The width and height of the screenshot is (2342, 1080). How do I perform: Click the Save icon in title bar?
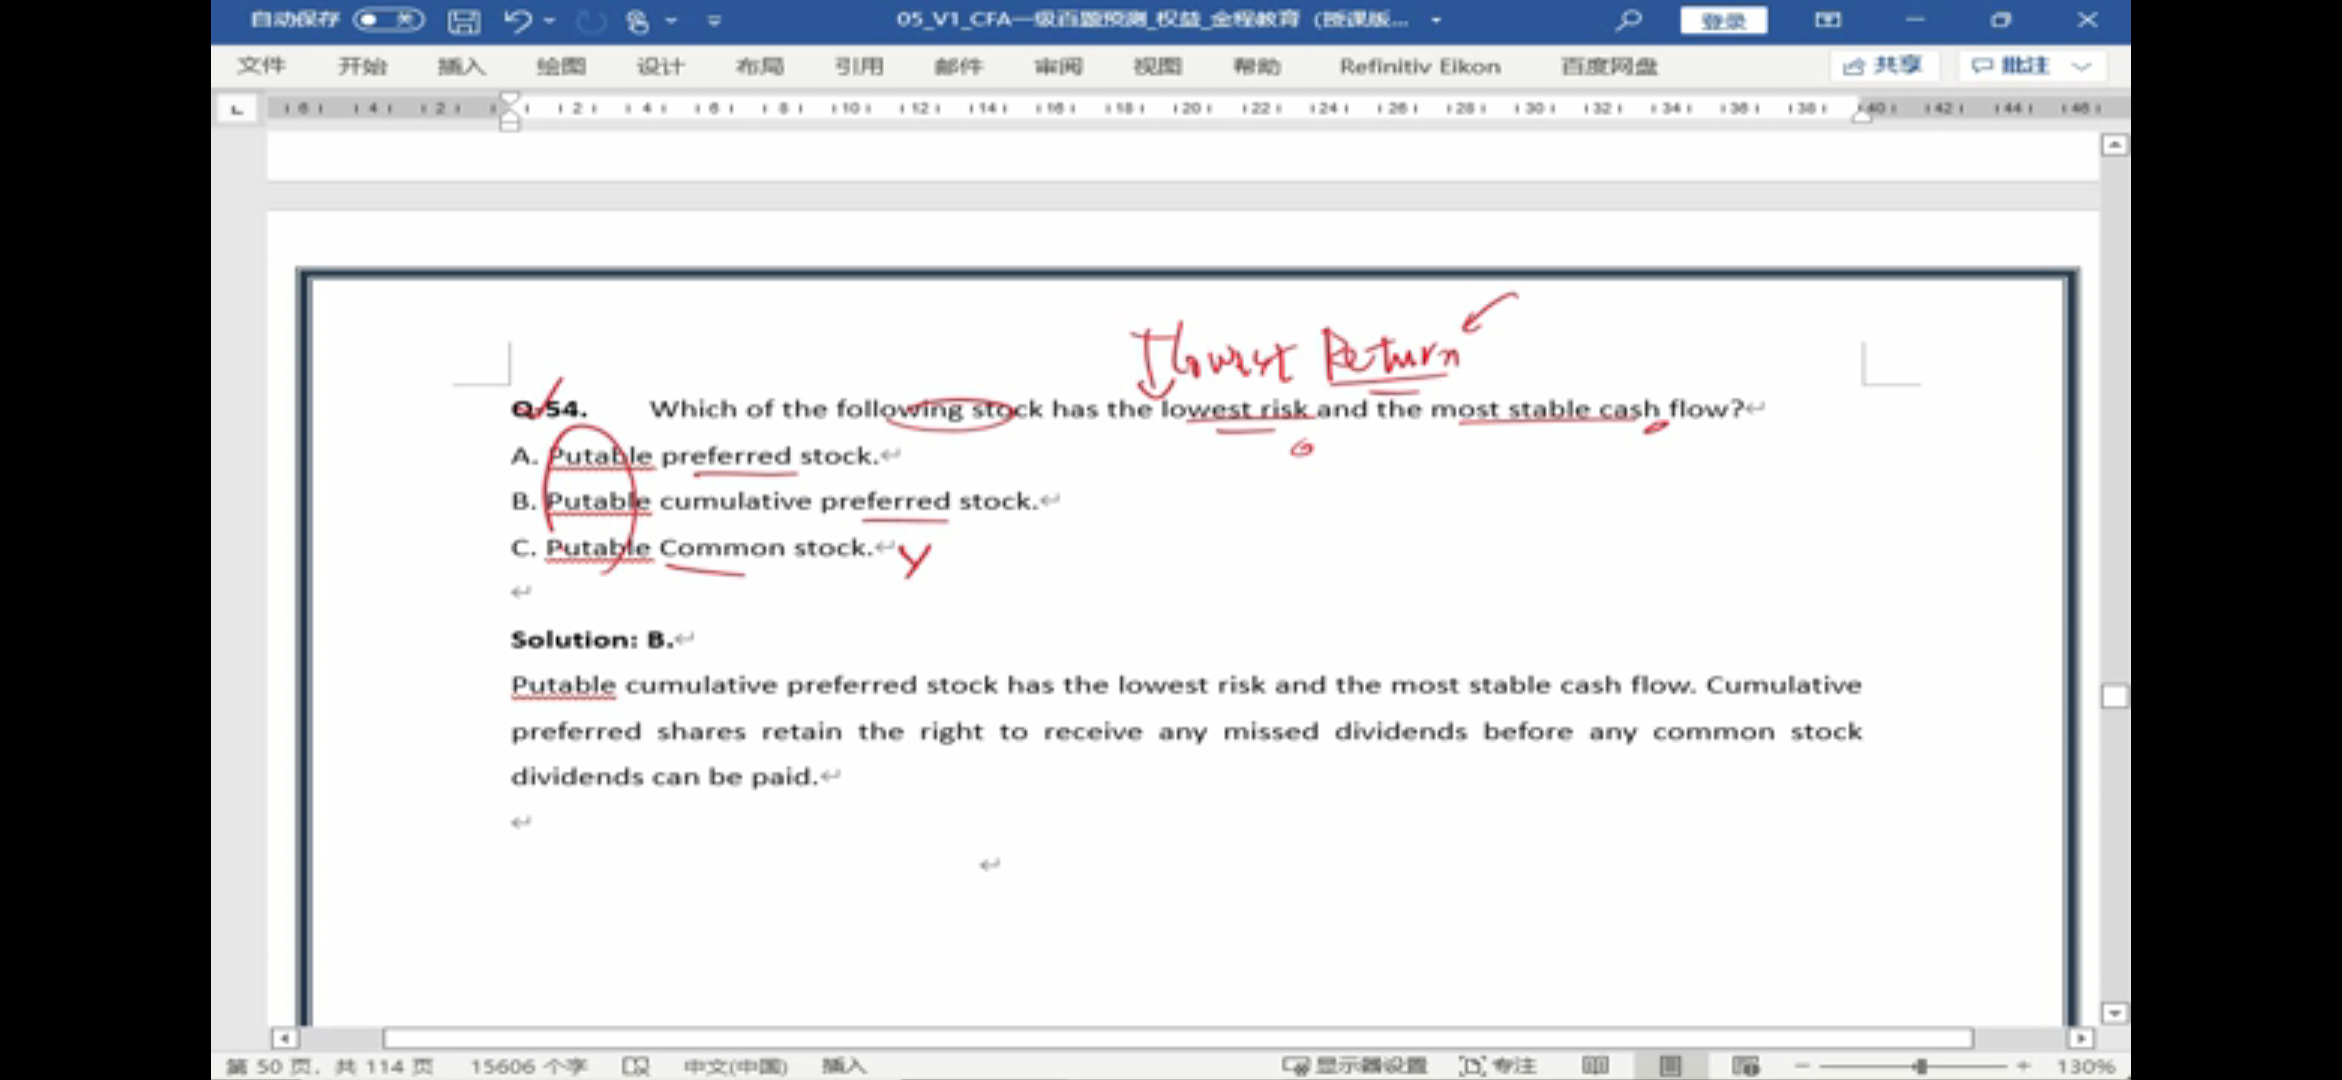pos(463,21)
